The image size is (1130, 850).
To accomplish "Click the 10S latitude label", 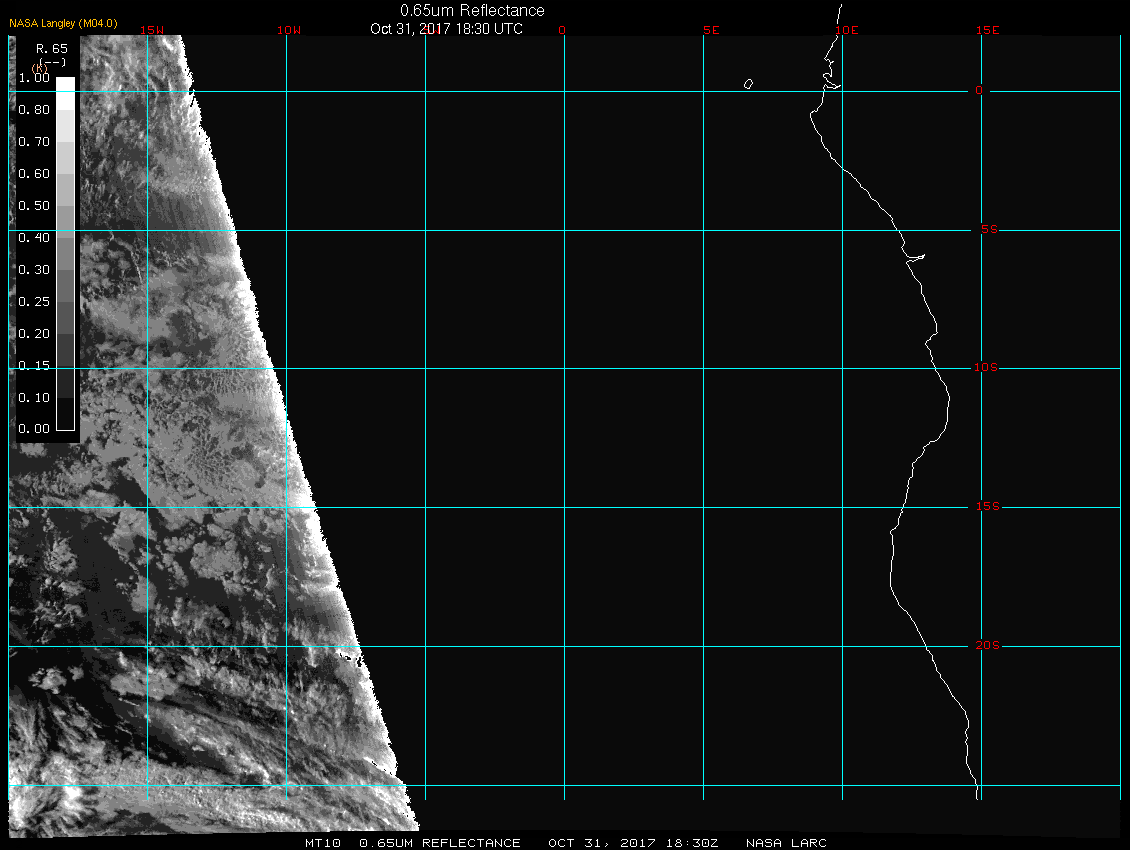I will pyautogui.click(x=986, y=368).
